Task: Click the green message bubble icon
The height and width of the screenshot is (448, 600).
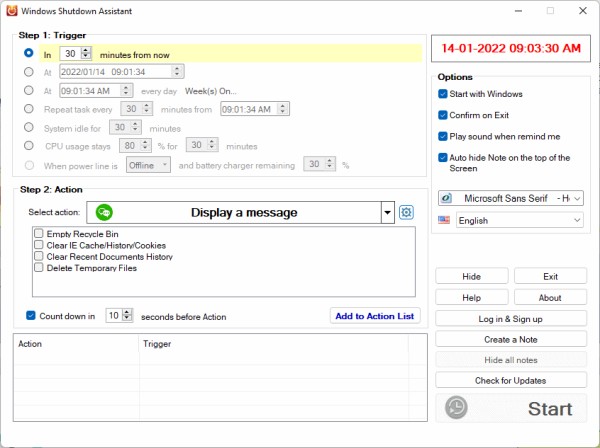Action: [104, 212]
